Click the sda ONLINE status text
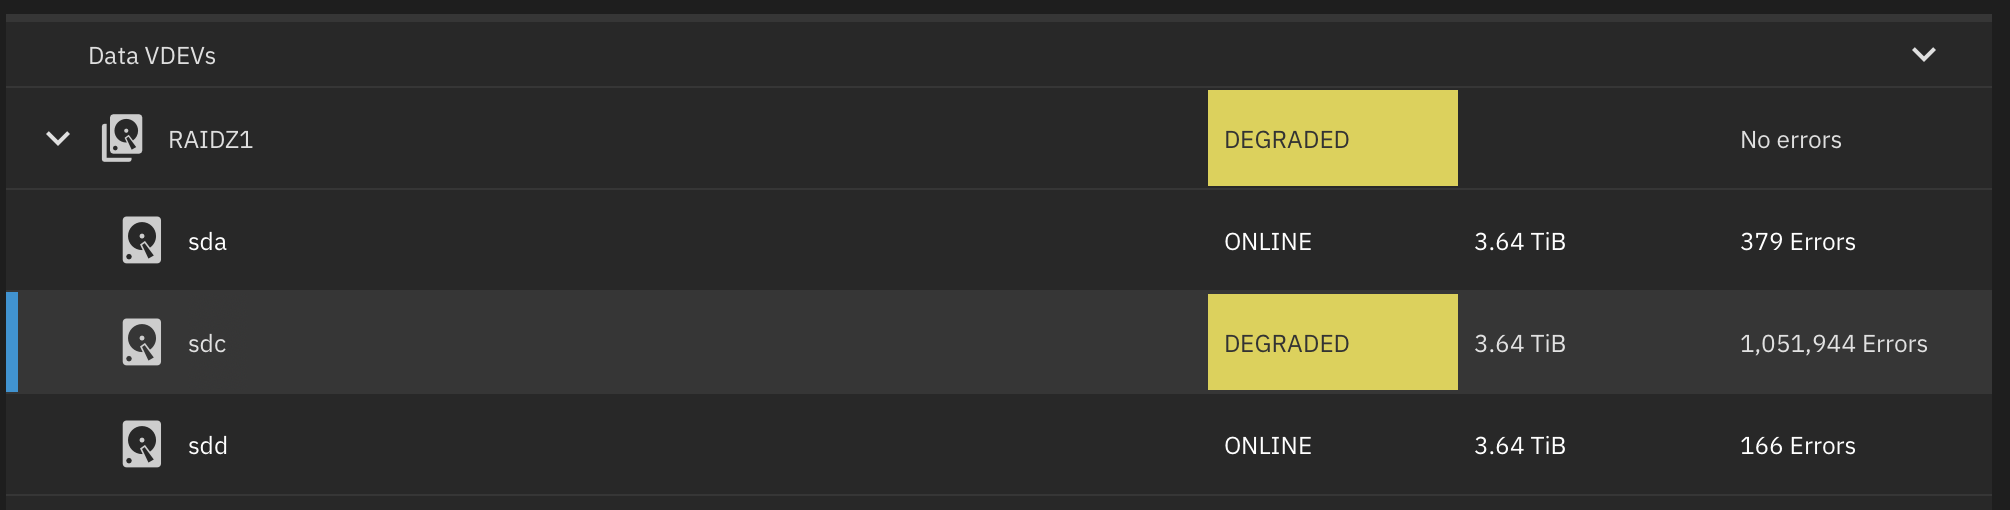This screenshot has height=510, width=2010. tap(1268, 242)
